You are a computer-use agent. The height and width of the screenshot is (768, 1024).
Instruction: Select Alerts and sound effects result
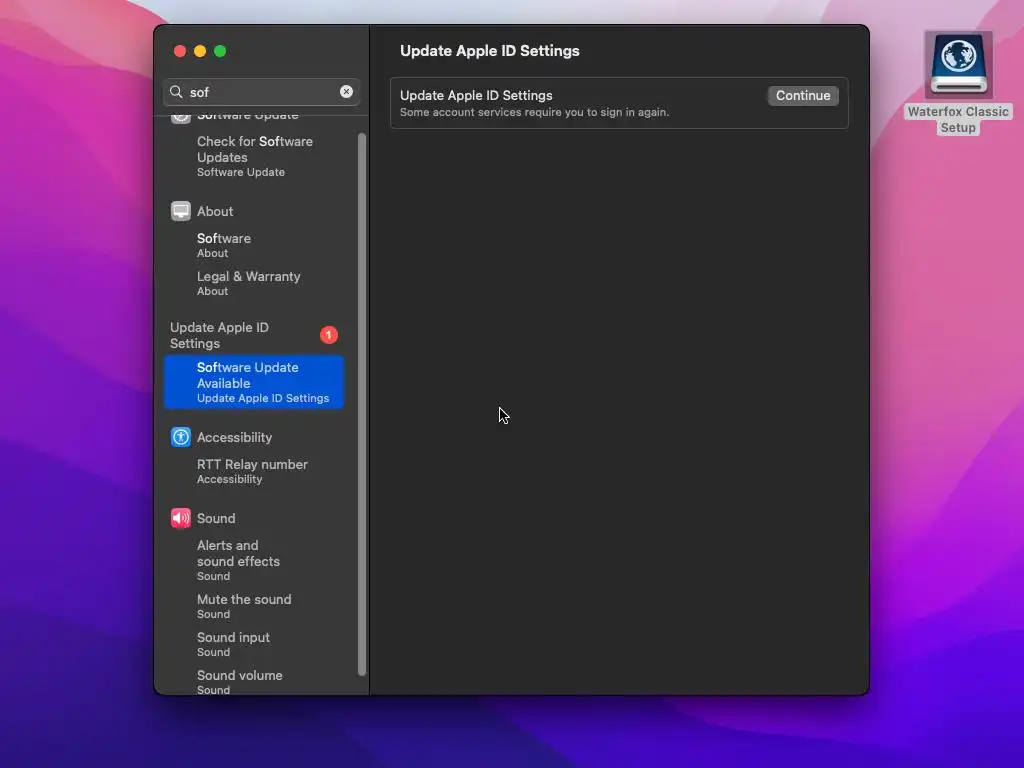point(254,560)
